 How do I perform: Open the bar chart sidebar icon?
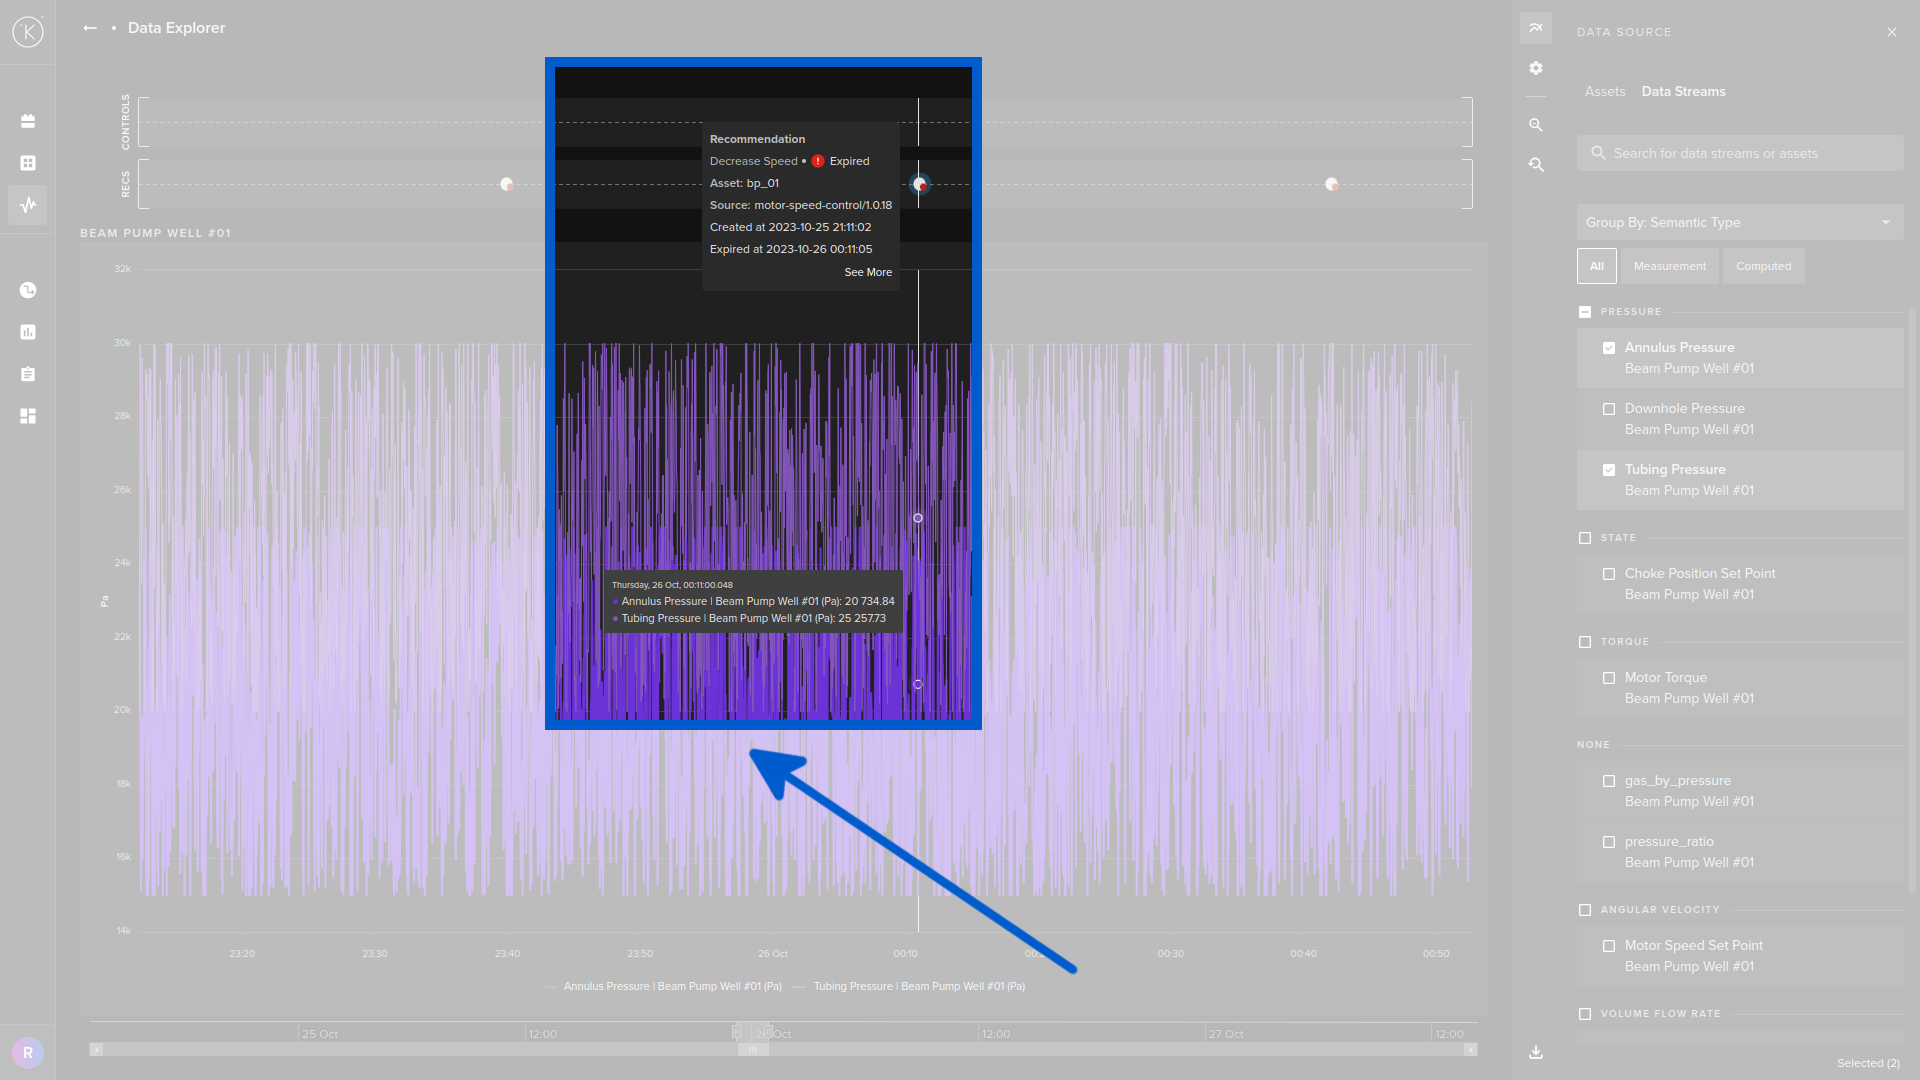pos(28,332)
